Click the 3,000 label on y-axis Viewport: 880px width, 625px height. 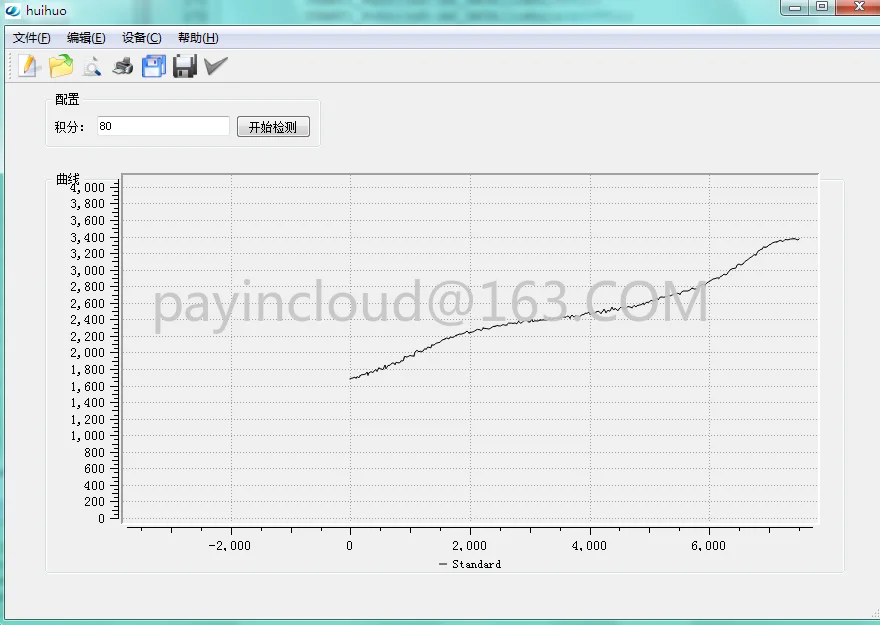[88, 270]
